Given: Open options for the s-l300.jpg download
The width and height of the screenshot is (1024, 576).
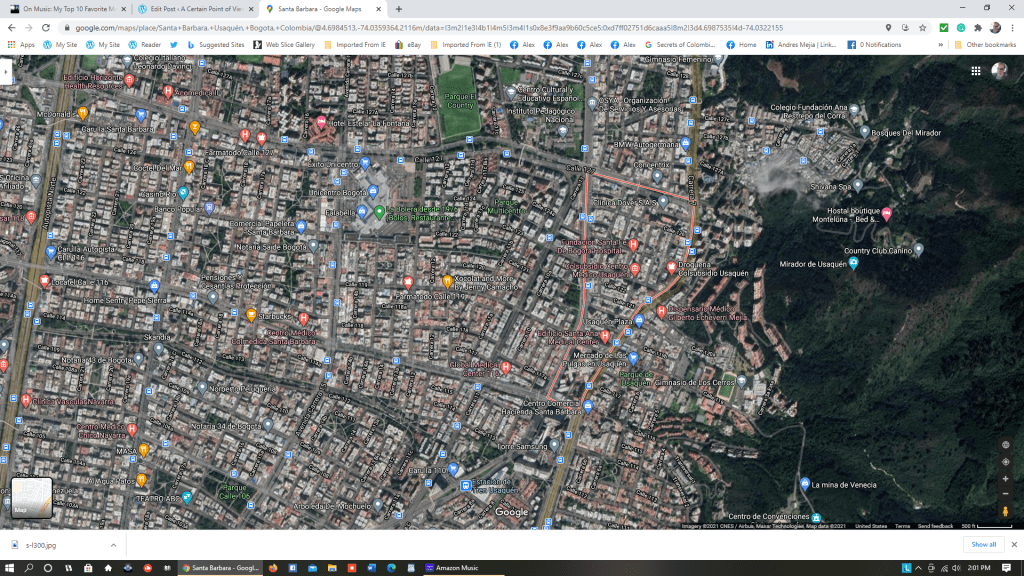Looking at the screenshot, I should point(112,545).
